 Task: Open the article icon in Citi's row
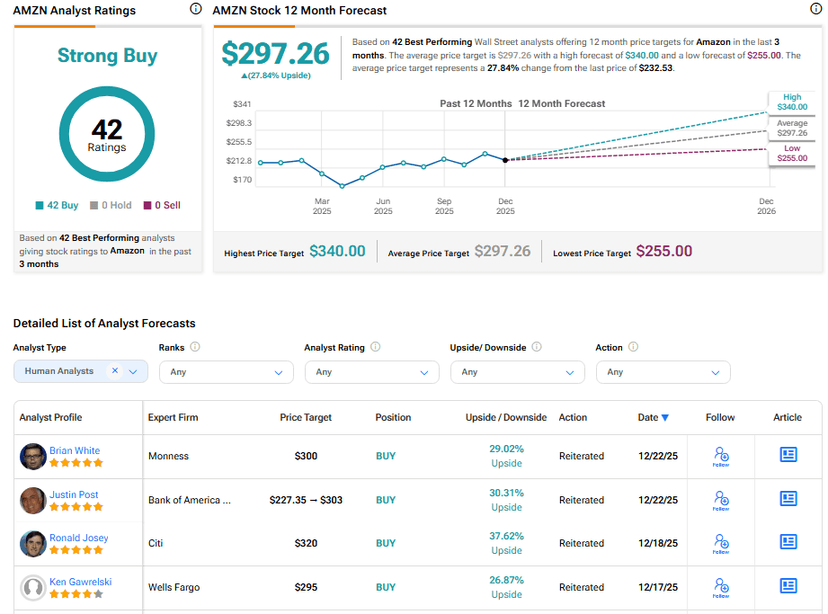[x=787, y=543]
